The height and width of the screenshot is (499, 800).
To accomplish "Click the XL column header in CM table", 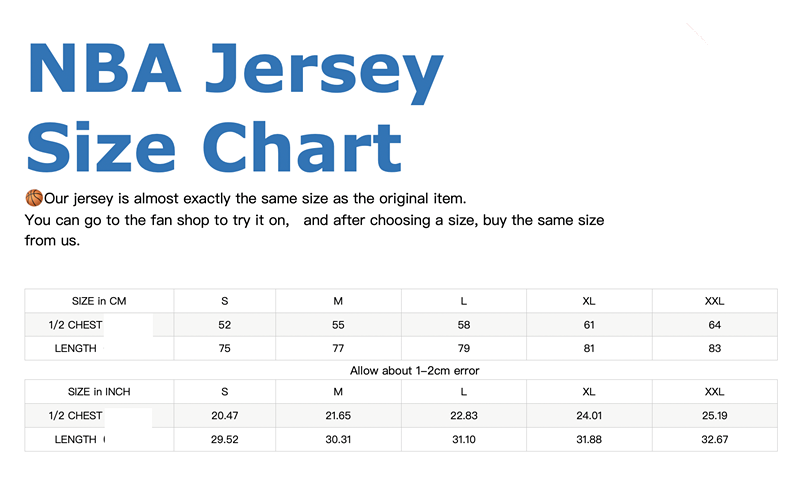I will point(589,301).
